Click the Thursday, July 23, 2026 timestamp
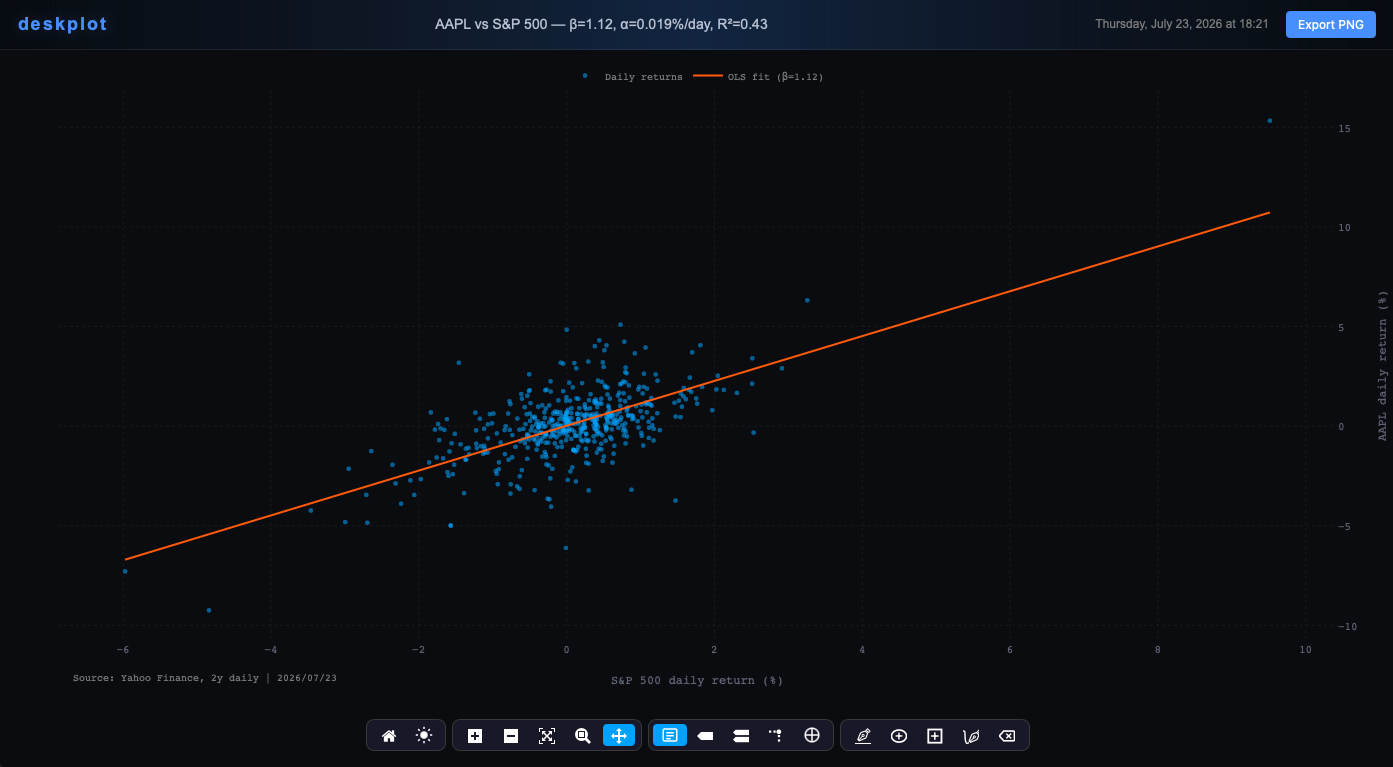This screenshot has height=767, width=1393. coord(1182,24)
